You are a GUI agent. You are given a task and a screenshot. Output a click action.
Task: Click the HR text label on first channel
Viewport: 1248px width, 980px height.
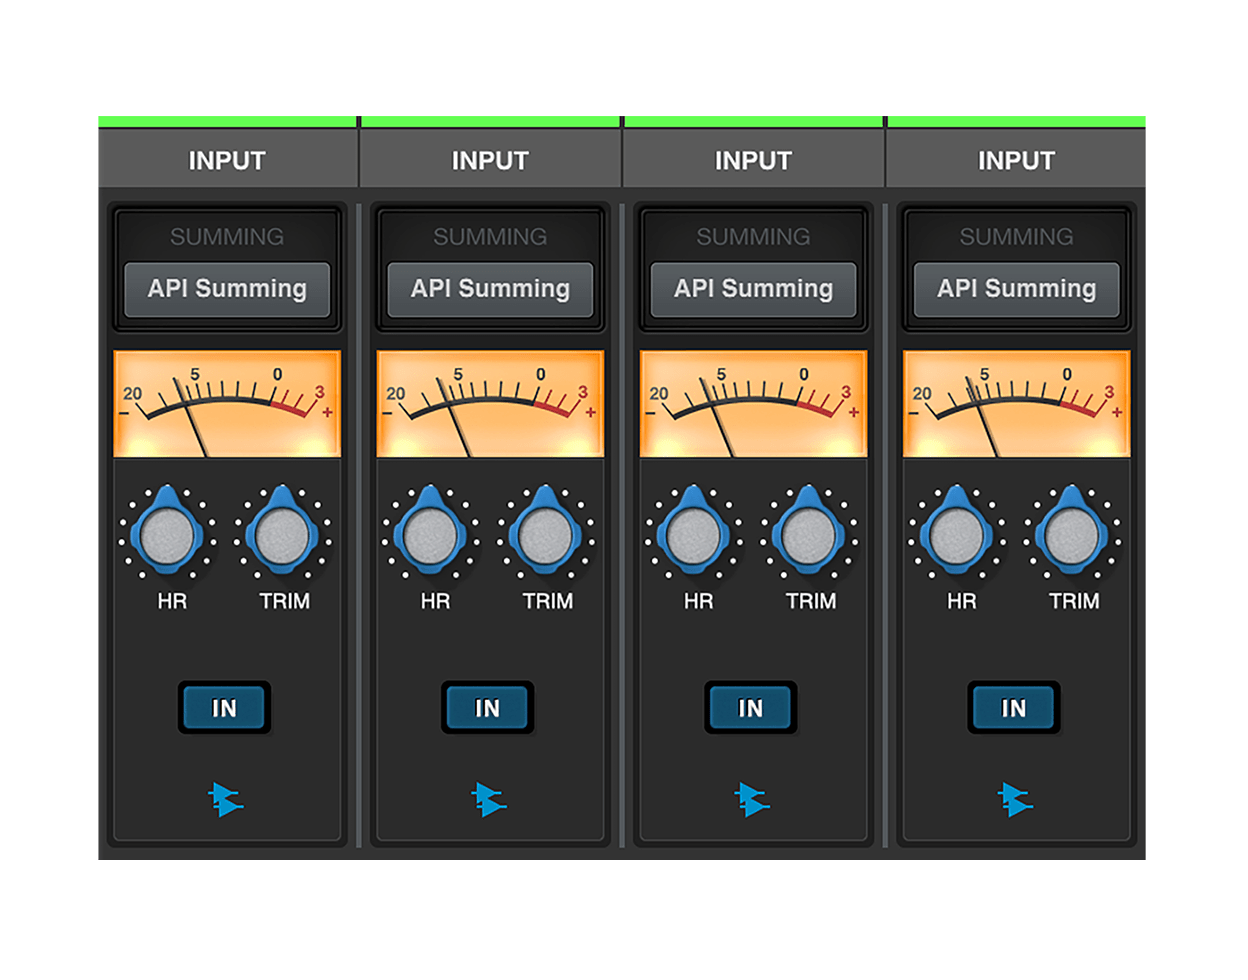(x=172, y=601)
